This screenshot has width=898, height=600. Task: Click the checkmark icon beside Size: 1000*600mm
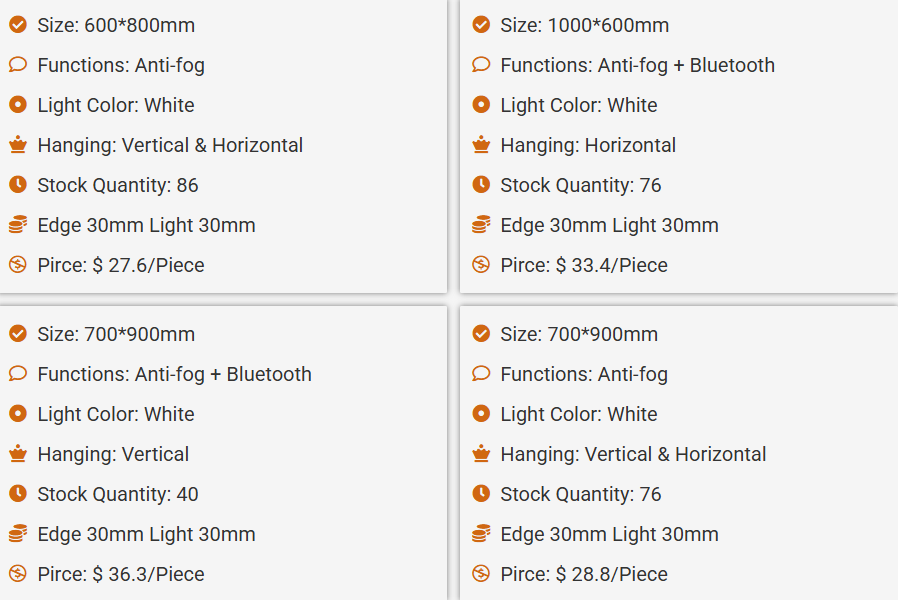click(x=481, y=25)
